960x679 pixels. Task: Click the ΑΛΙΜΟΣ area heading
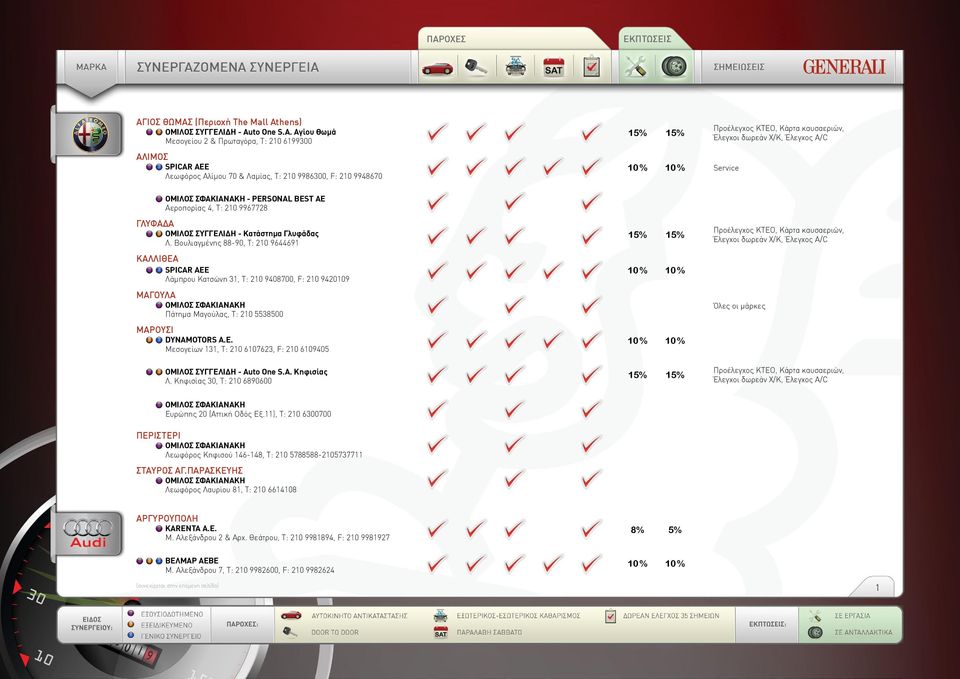152,157
